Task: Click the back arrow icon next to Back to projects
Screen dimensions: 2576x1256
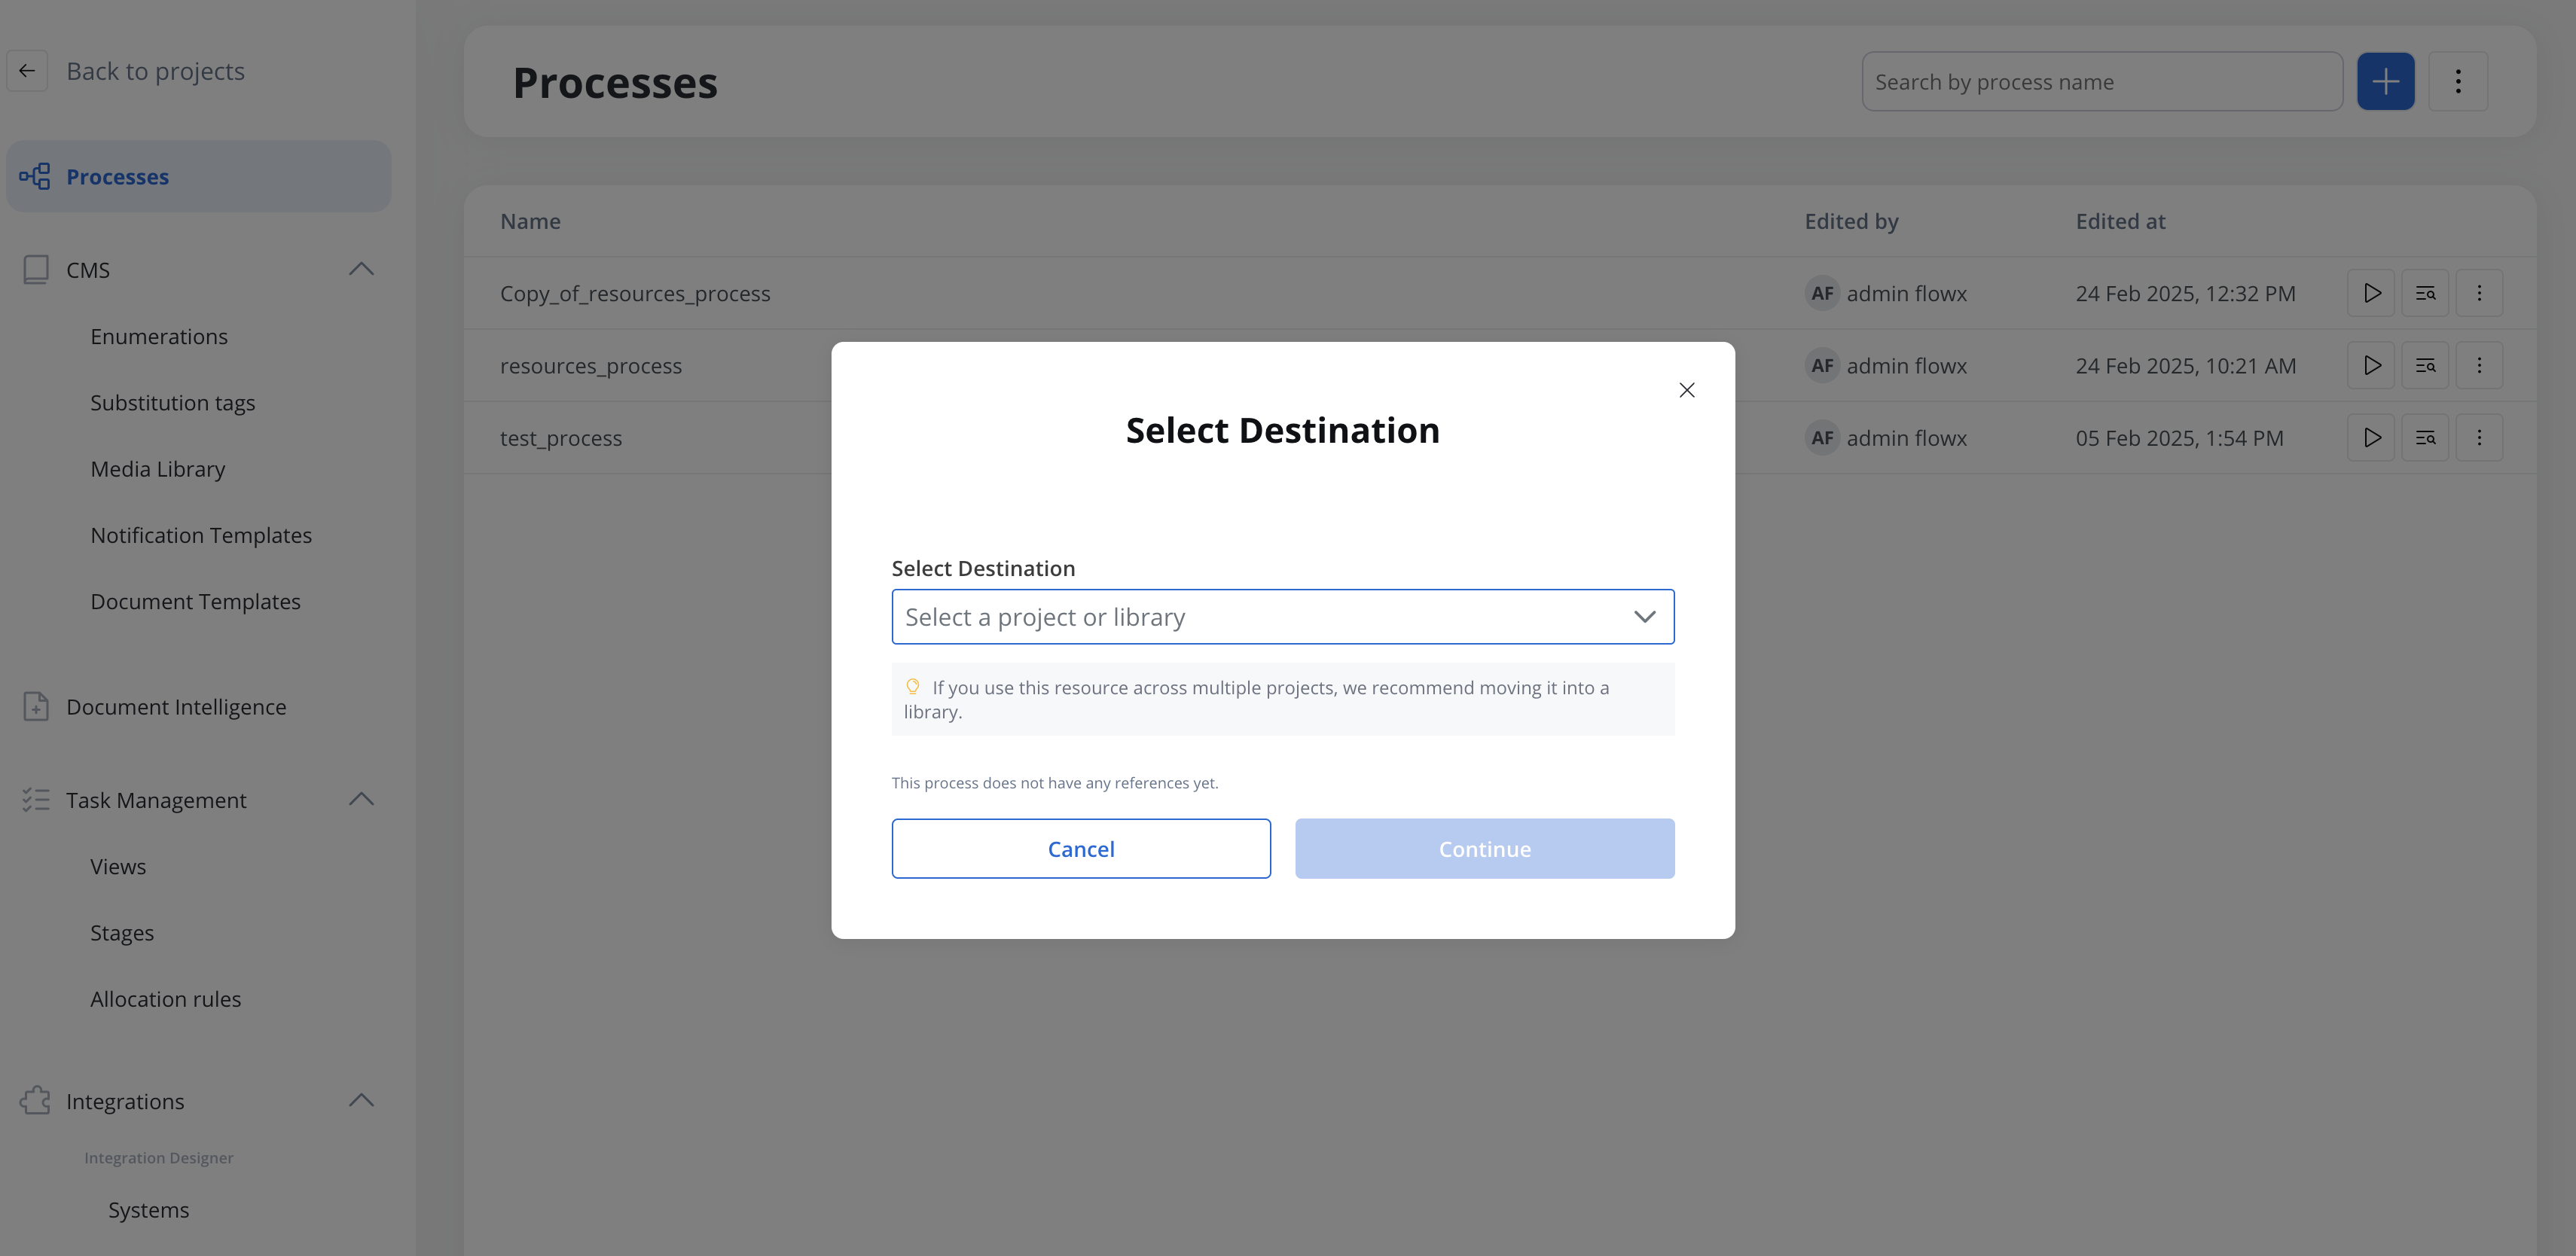Action: (27, 71)
